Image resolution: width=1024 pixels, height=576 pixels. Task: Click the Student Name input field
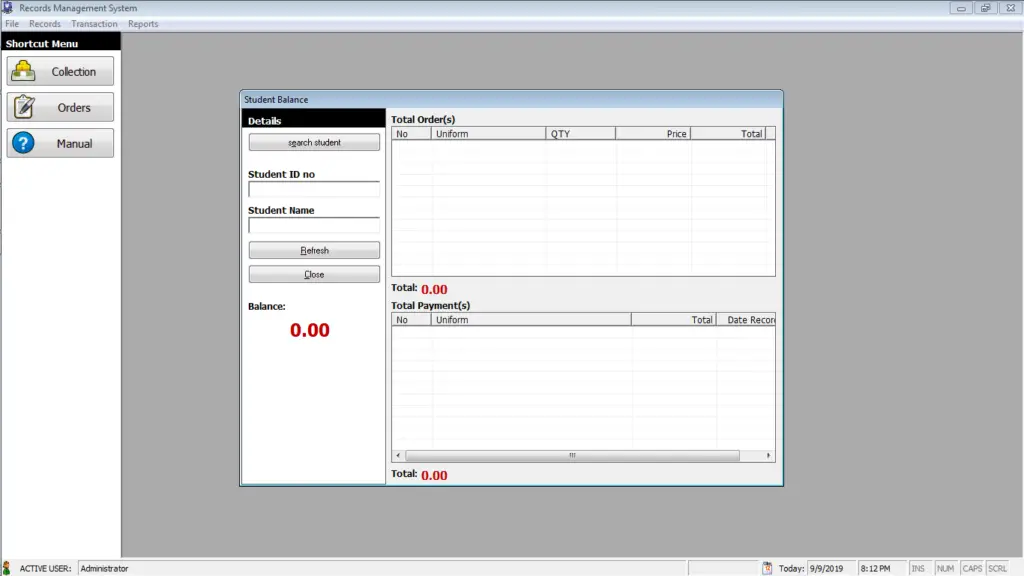(x=313, y=223)
